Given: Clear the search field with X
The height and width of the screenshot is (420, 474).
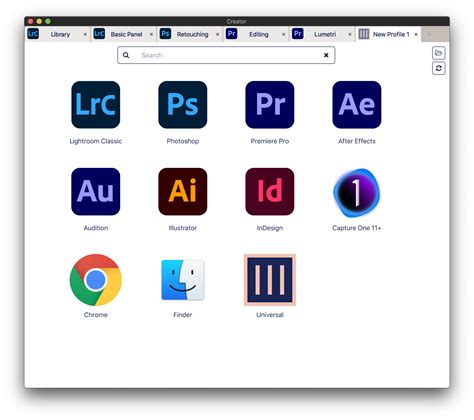Looking at the screenshot, I should [x=326, y=55].
